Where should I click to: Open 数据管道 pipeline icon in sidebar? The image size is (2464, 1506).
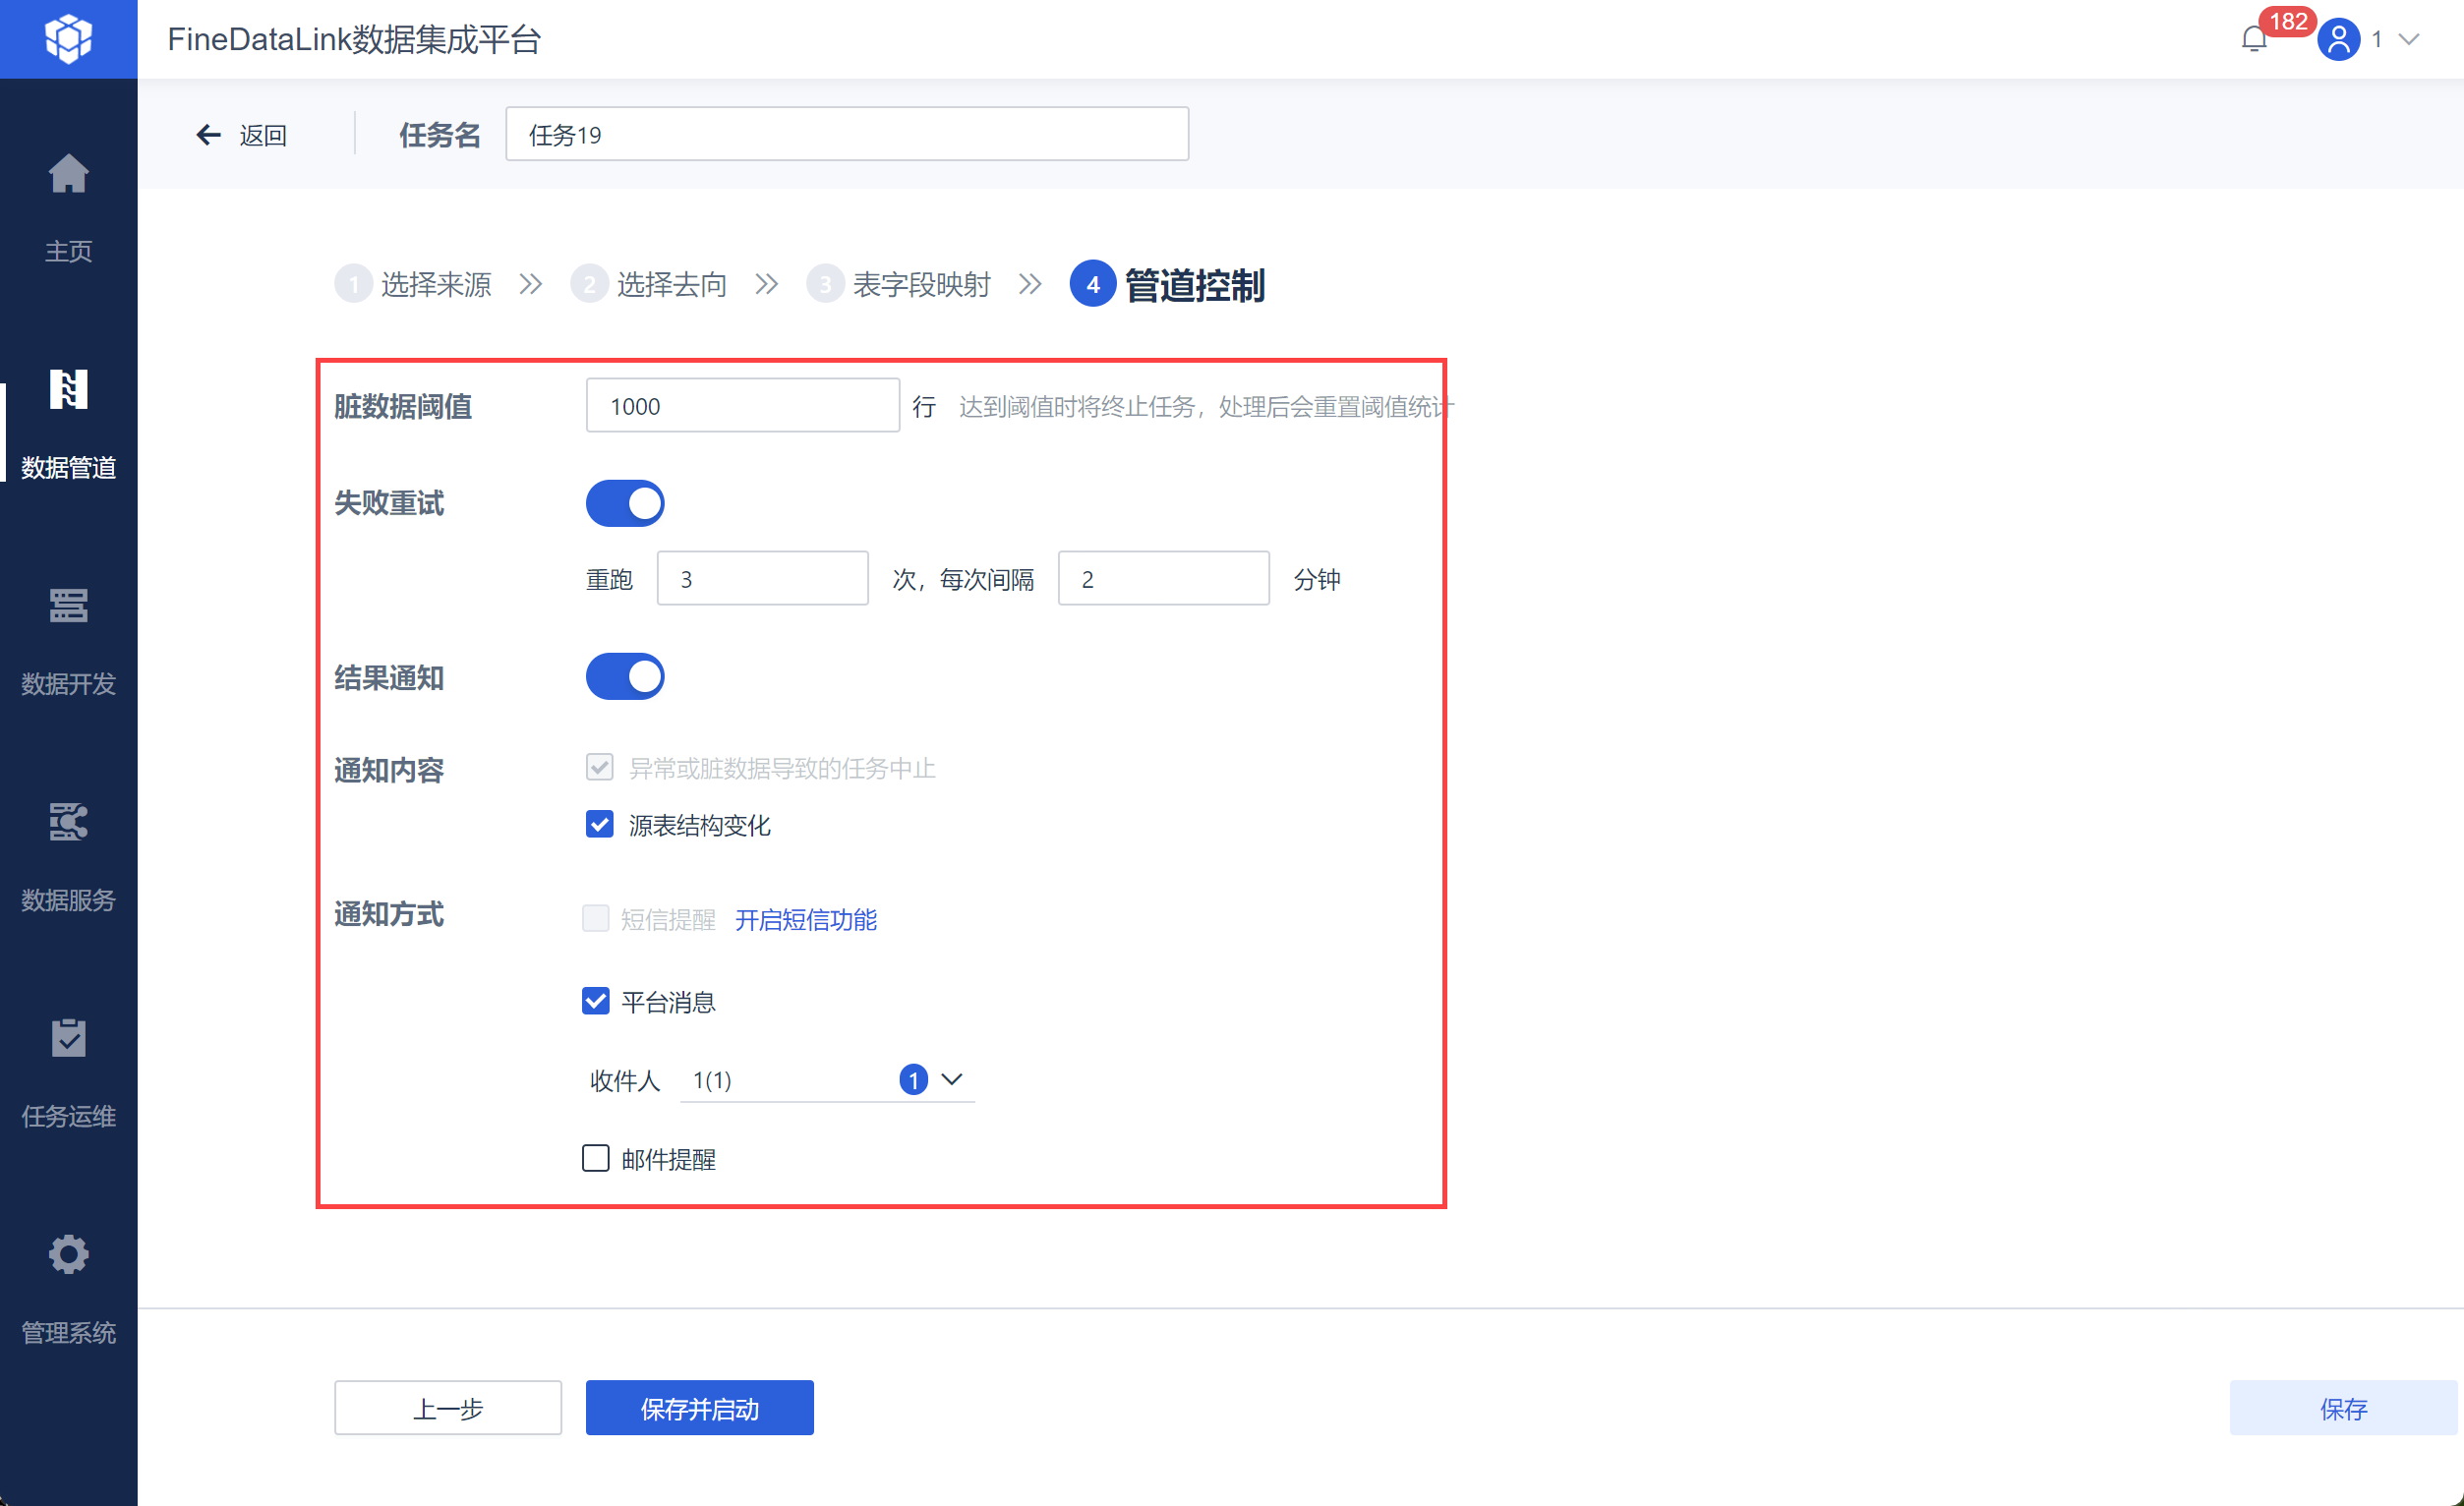click(68, 390)
